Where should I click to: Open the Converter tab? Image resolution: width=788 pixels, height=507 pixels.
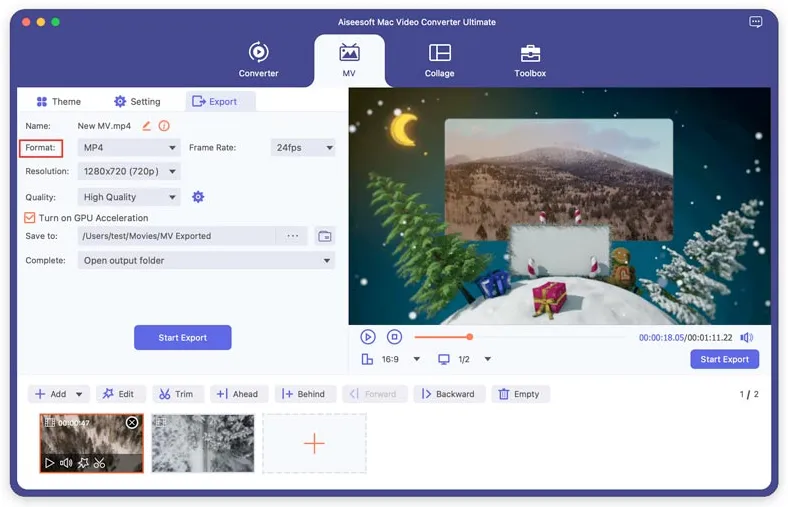[258, 59]
